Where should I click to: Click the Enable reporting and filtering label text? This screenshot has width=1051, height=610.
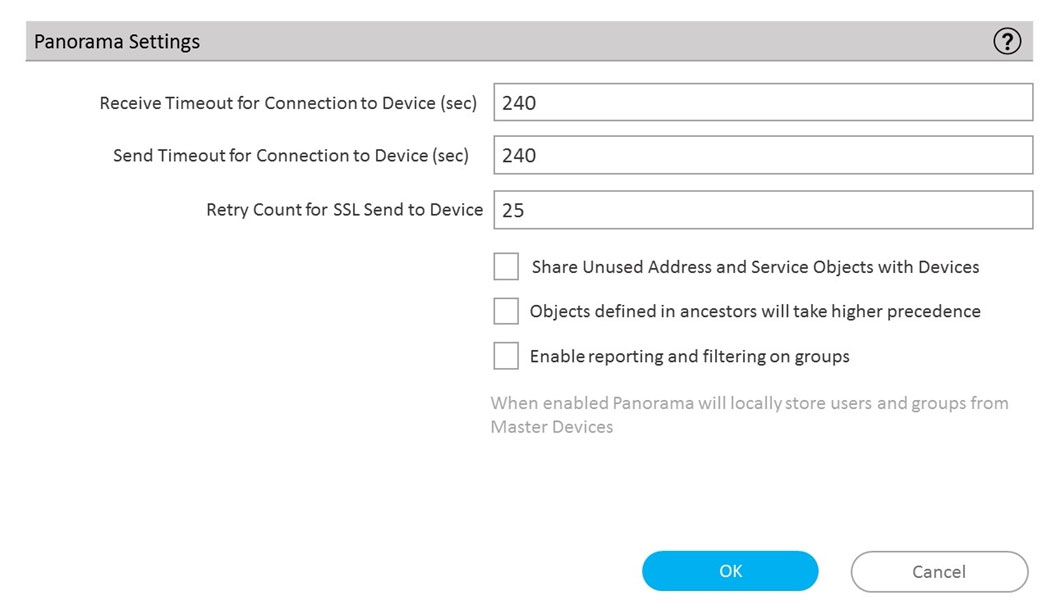pyautogui.click(x=690, y=357)
